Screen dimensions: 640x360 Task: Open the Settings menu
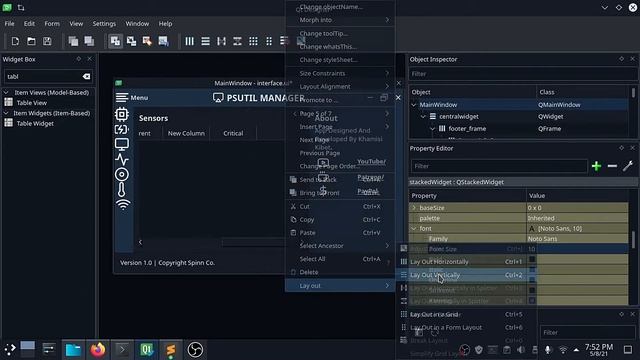[104, 24]
